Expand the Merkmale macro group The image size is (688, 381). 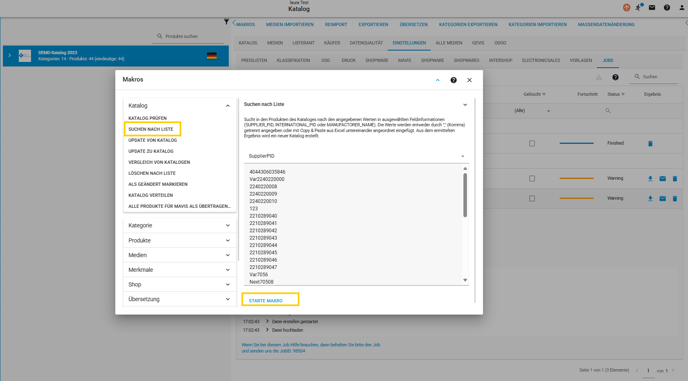[227, 270]
